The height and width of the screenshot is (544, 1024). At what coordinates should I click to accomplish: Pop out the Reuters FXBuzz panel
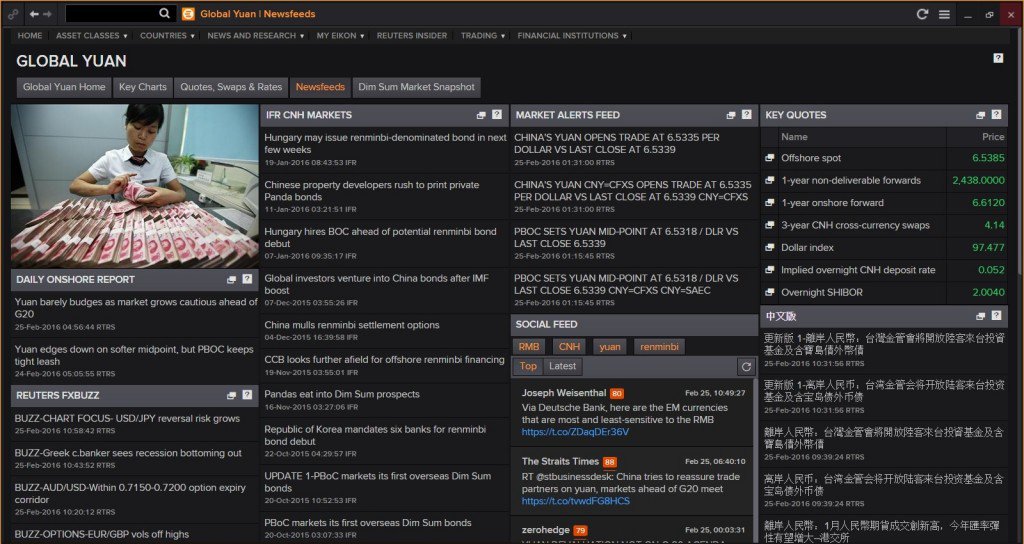point(231,395)
